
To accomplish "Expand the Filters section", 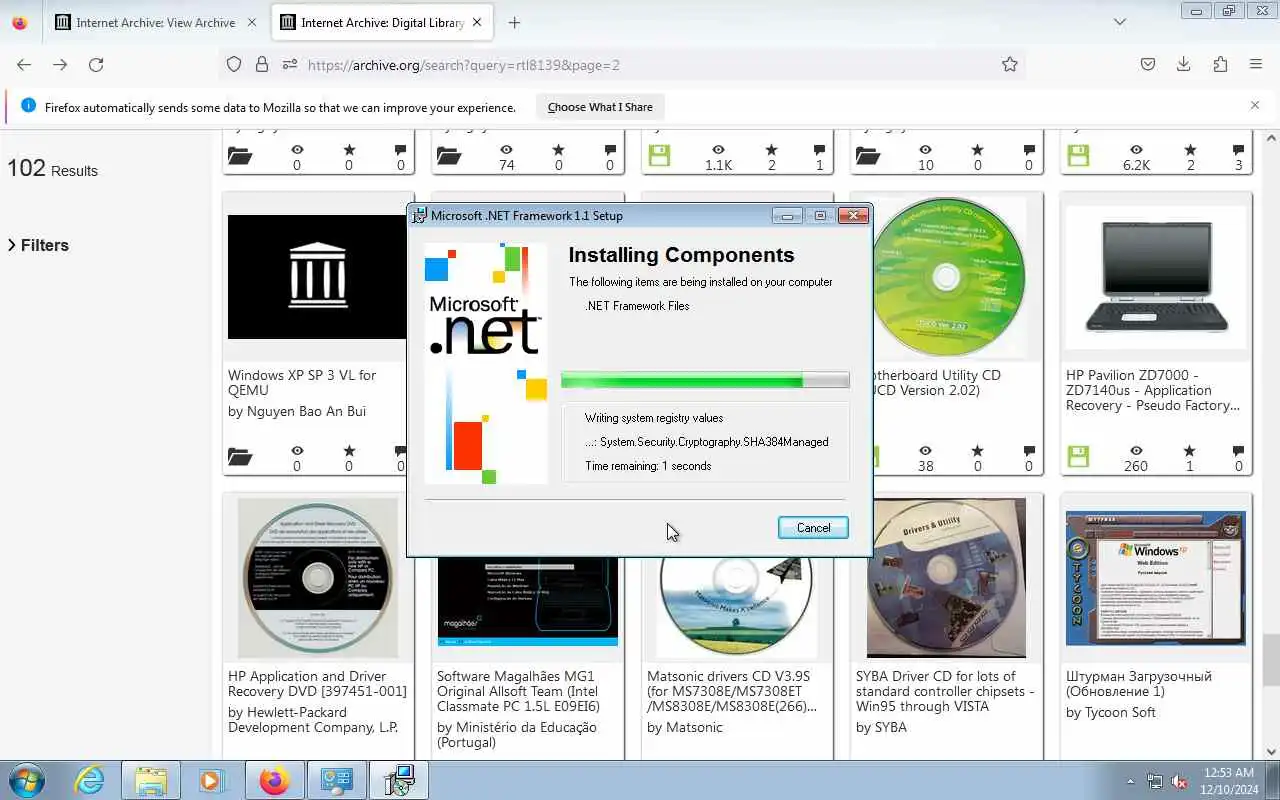I will [39, 245].
